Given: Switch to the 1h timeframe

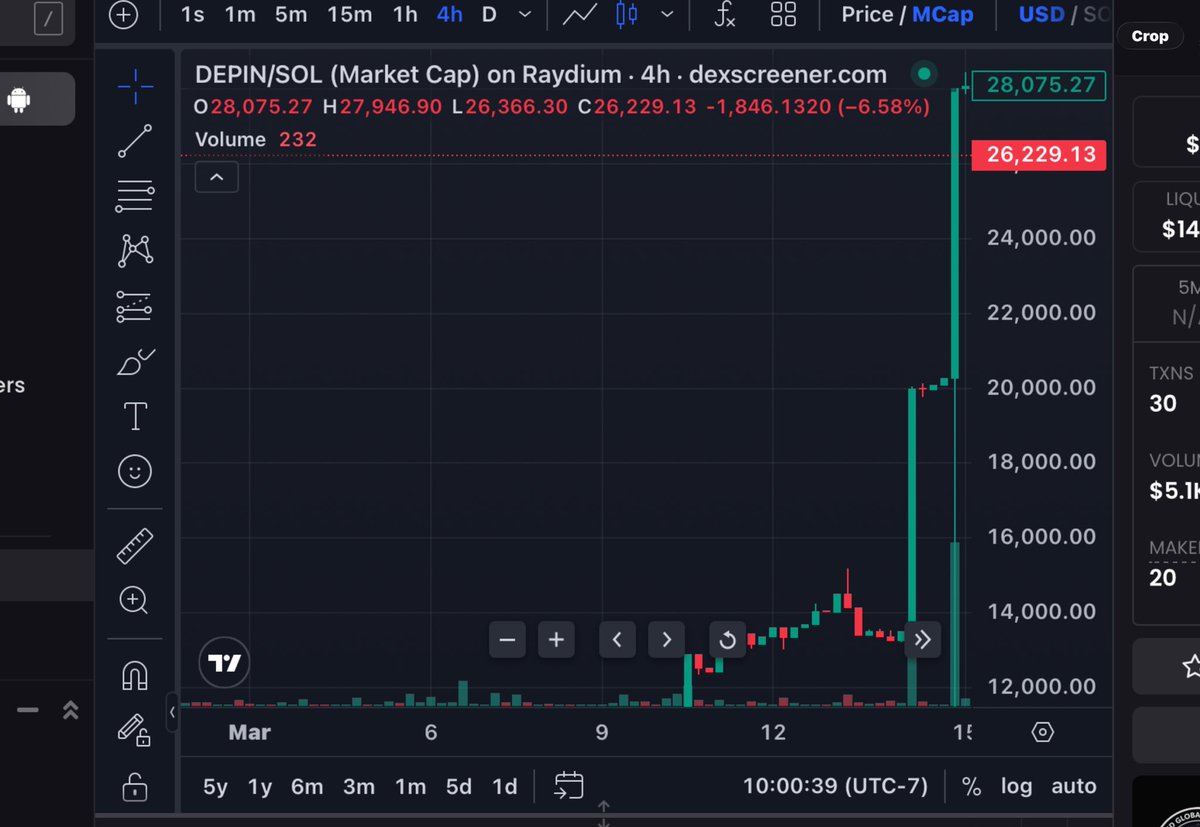Looking at the screenshot, I should pos(405,14).
